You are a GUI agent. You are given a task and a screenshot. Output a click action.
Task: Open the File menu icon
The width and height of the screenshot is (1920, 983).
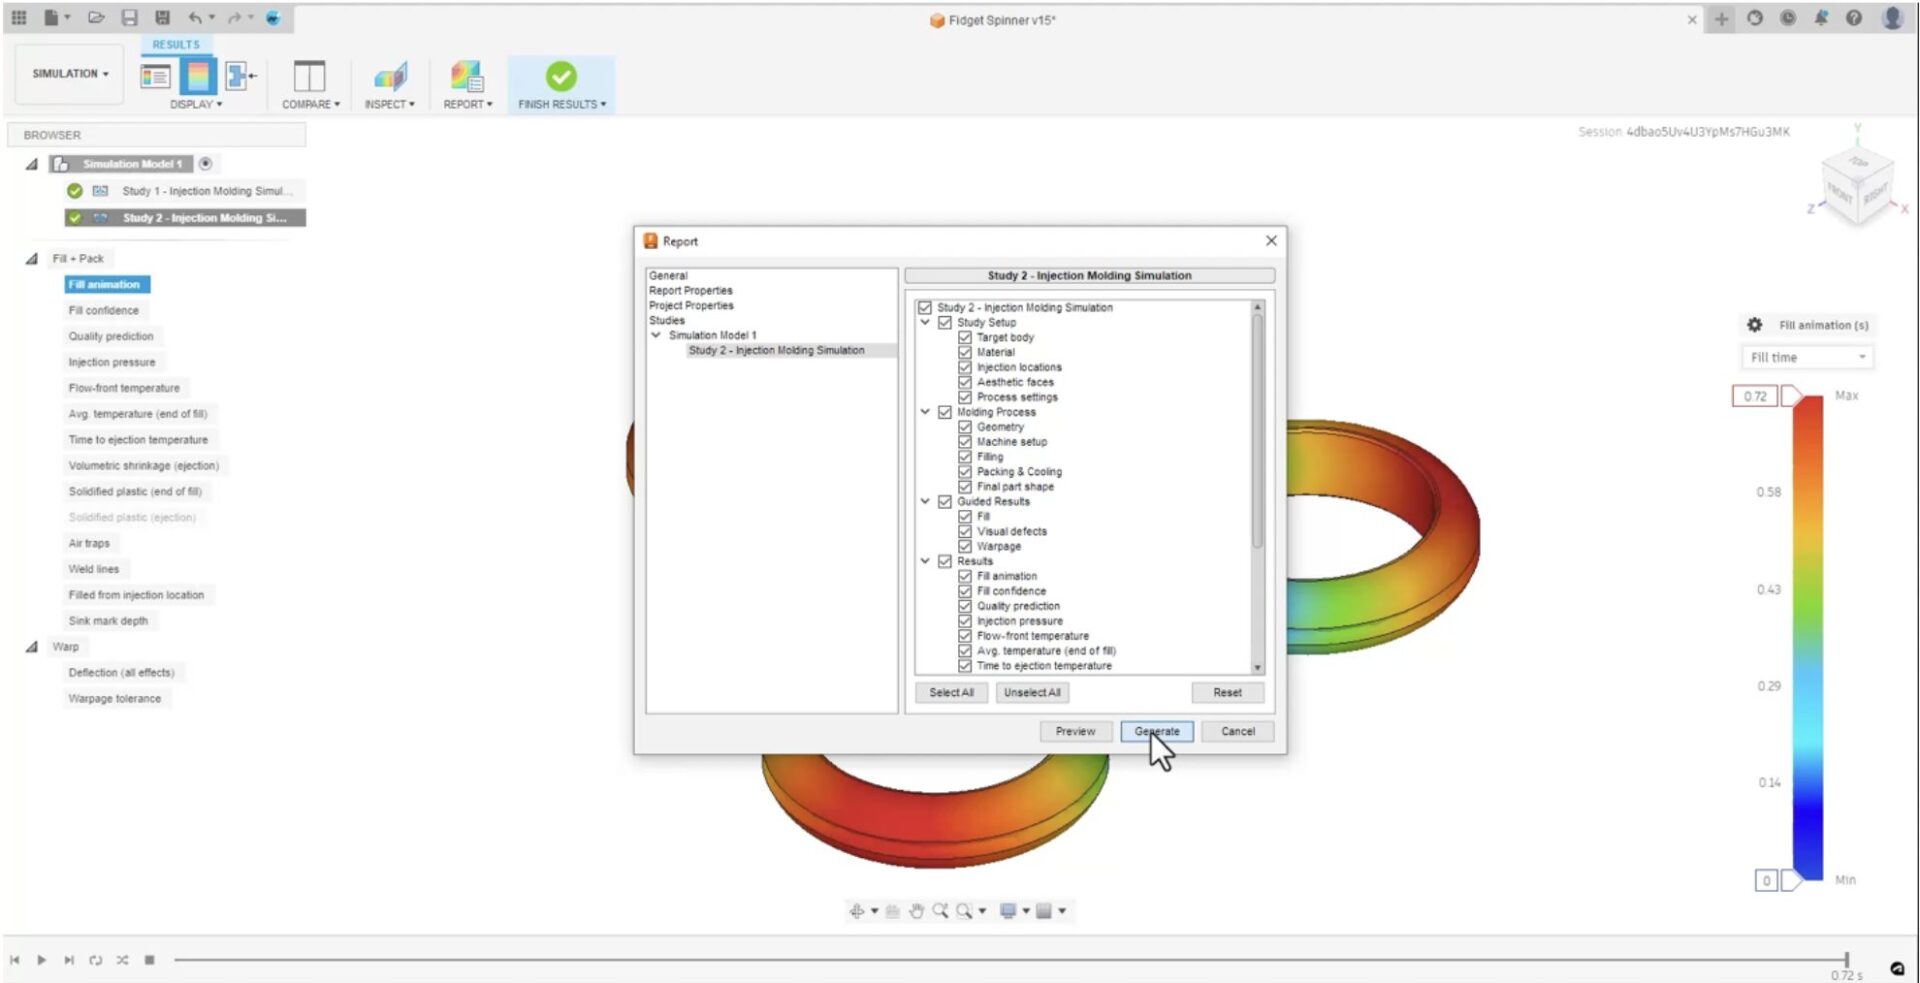(x=51, y=18)
